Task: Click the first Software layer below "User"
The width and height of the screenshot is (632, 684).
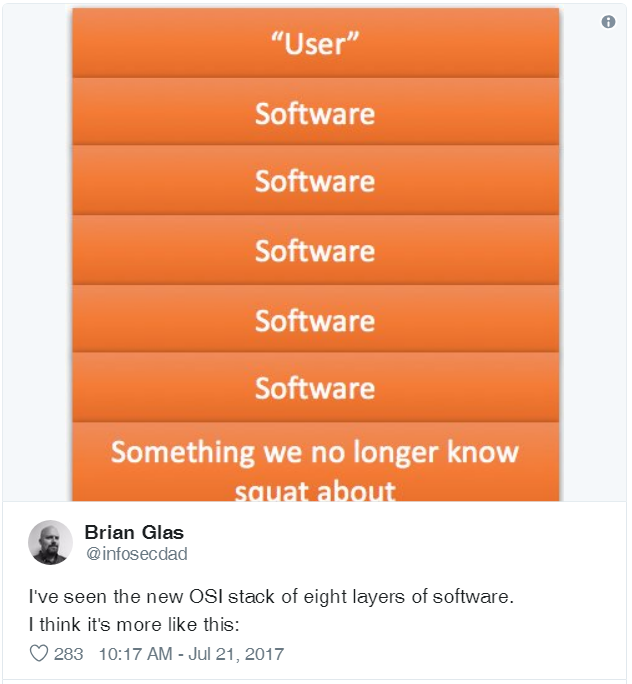Action: point(315,113)
